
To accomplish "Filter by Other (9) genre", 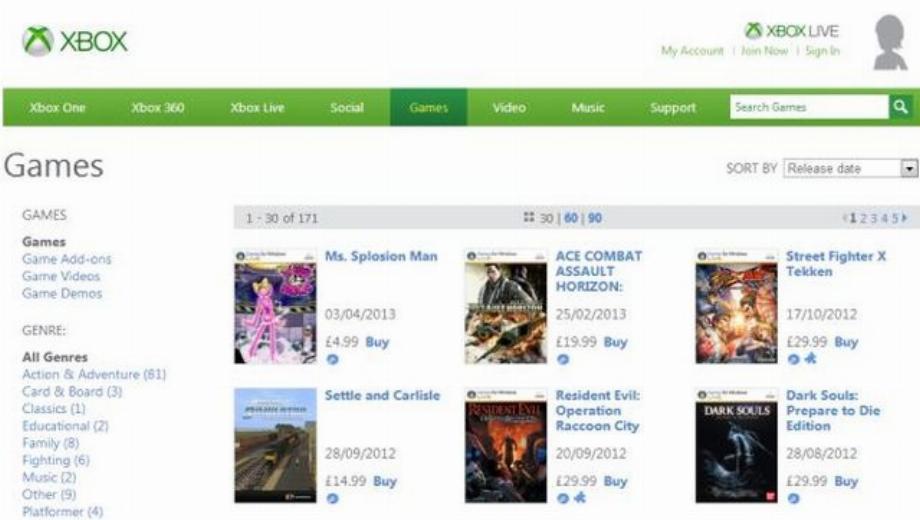I will click(x=49, y=494).
